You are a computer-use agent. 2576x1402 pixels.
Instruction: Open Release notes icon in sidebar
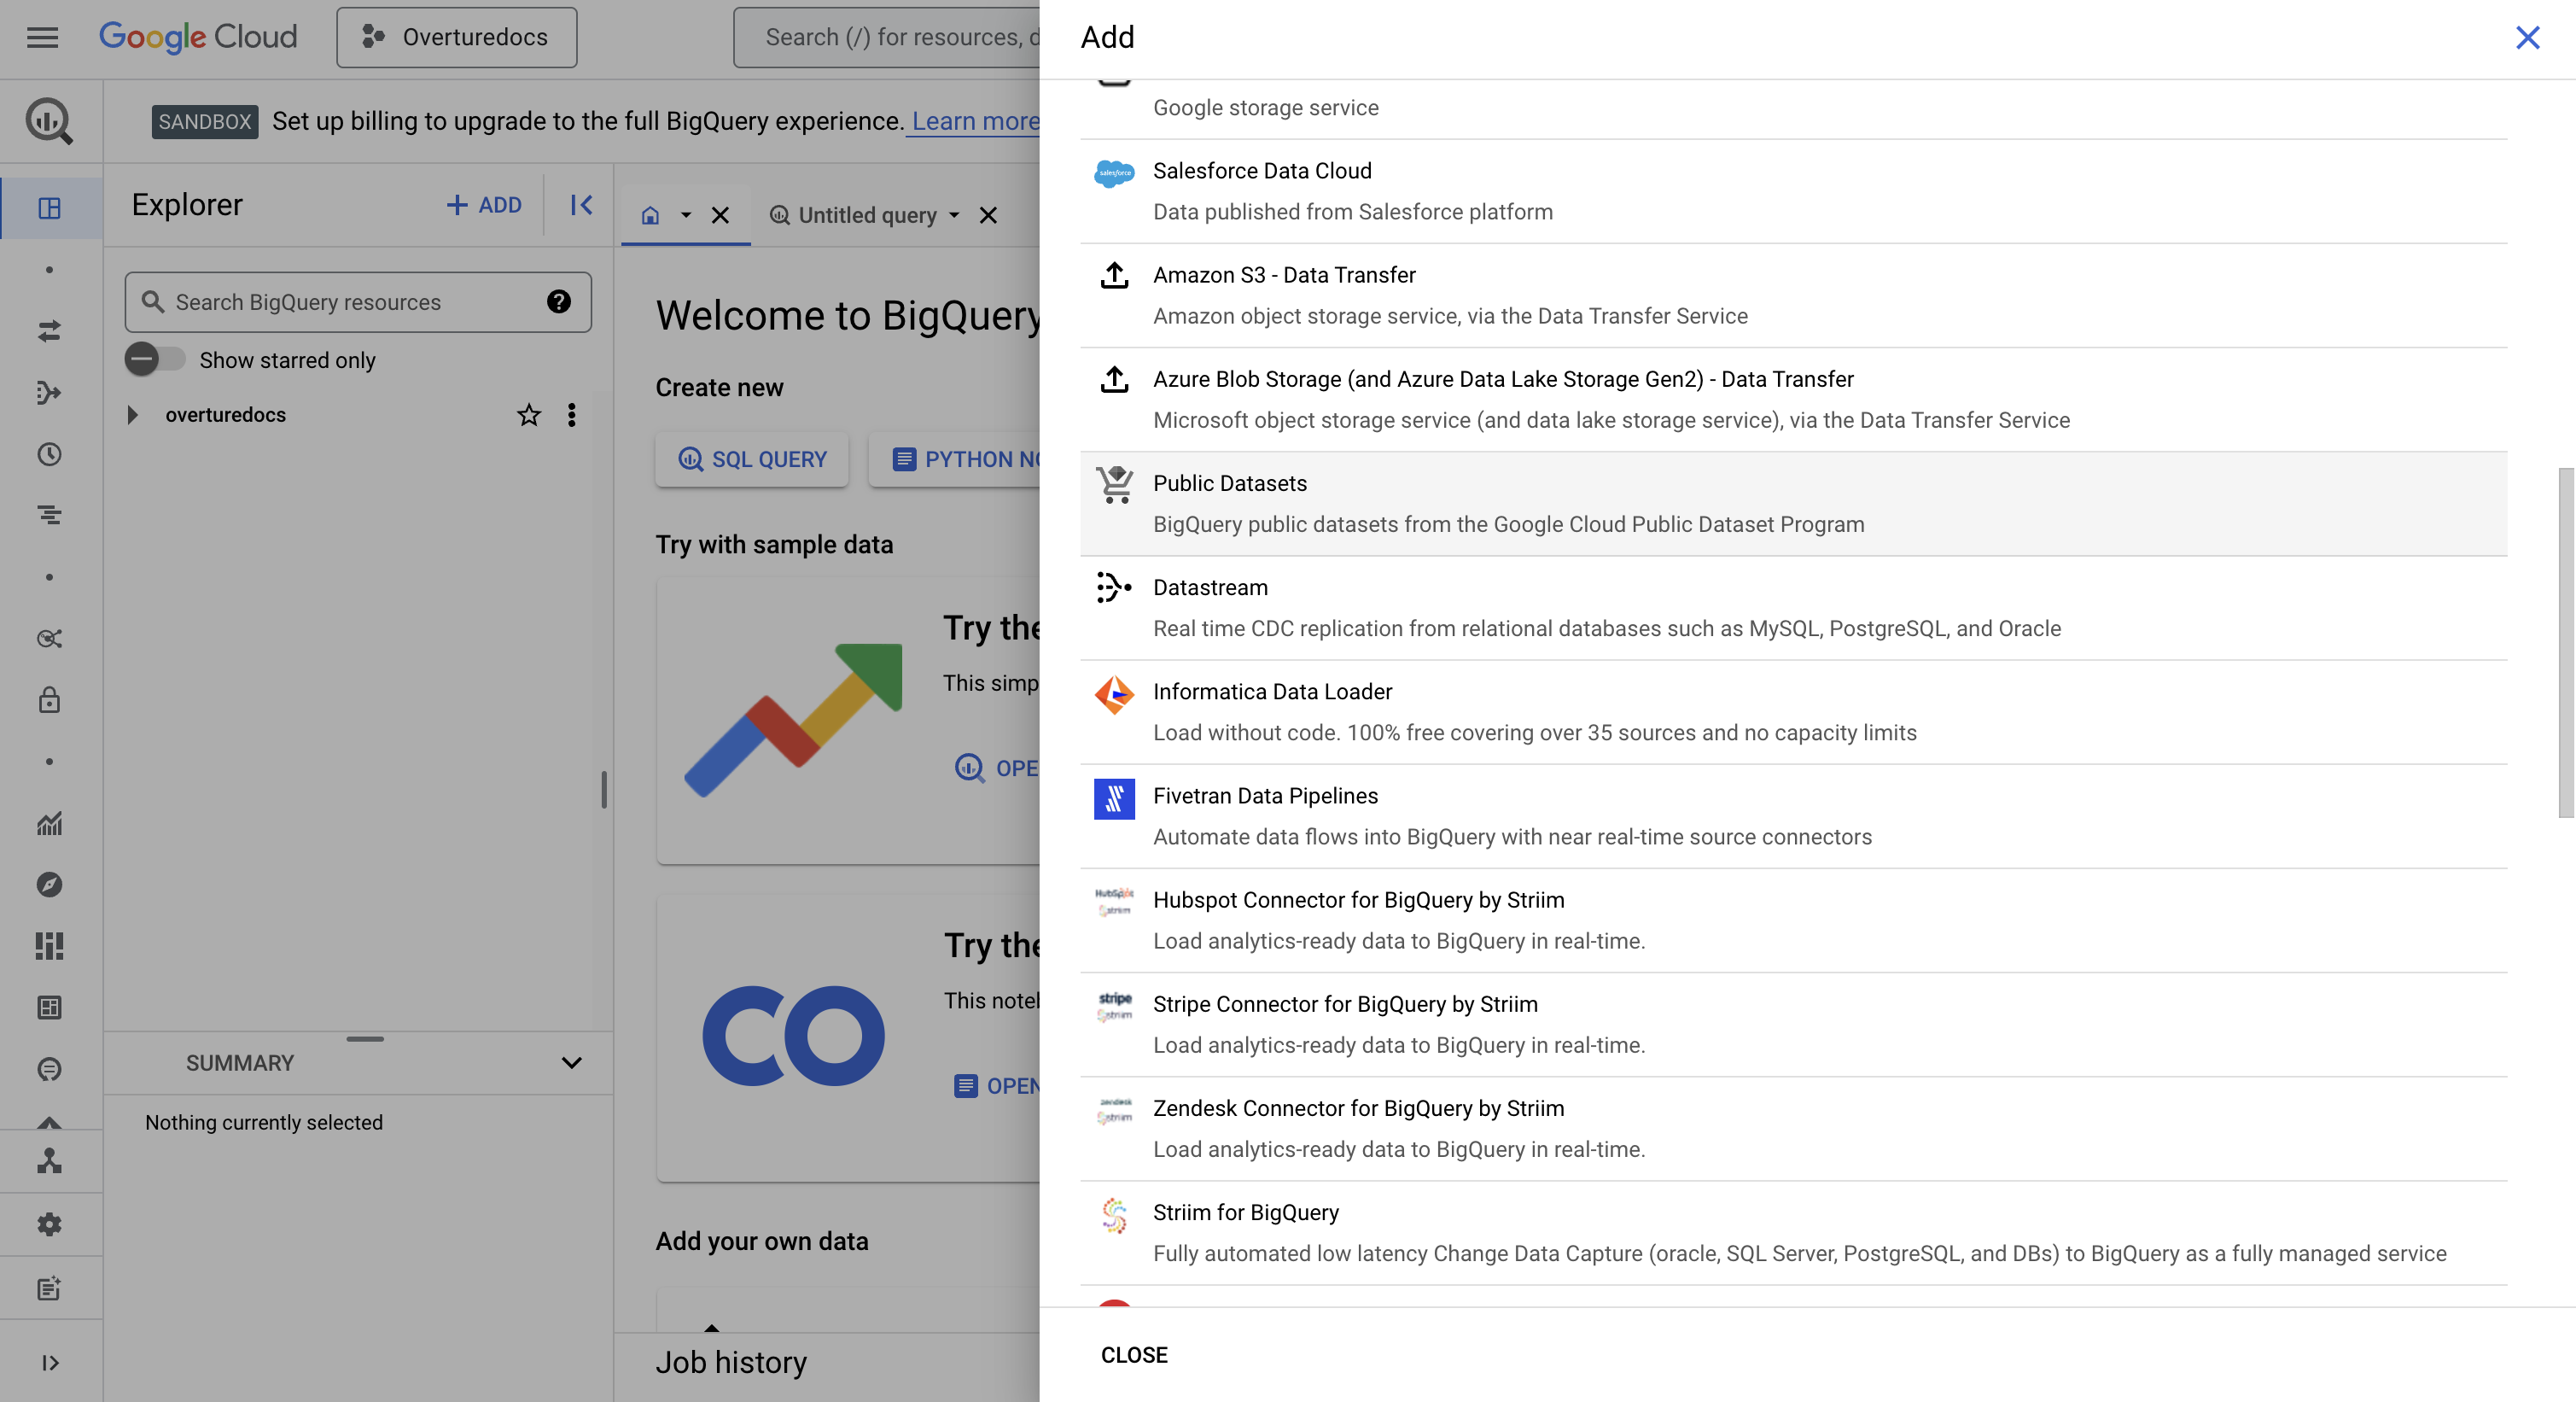coord(49,1288)
